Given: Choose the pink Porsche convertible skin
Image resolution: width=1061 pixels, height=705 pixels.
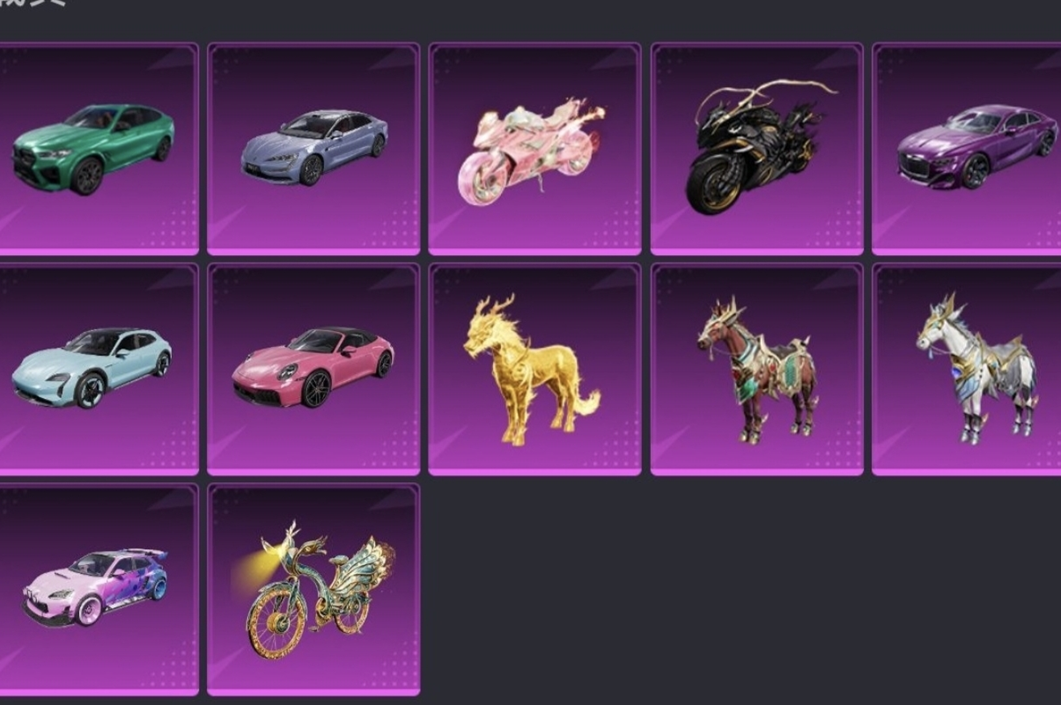Looking at the screenshot, I should 313,369.
